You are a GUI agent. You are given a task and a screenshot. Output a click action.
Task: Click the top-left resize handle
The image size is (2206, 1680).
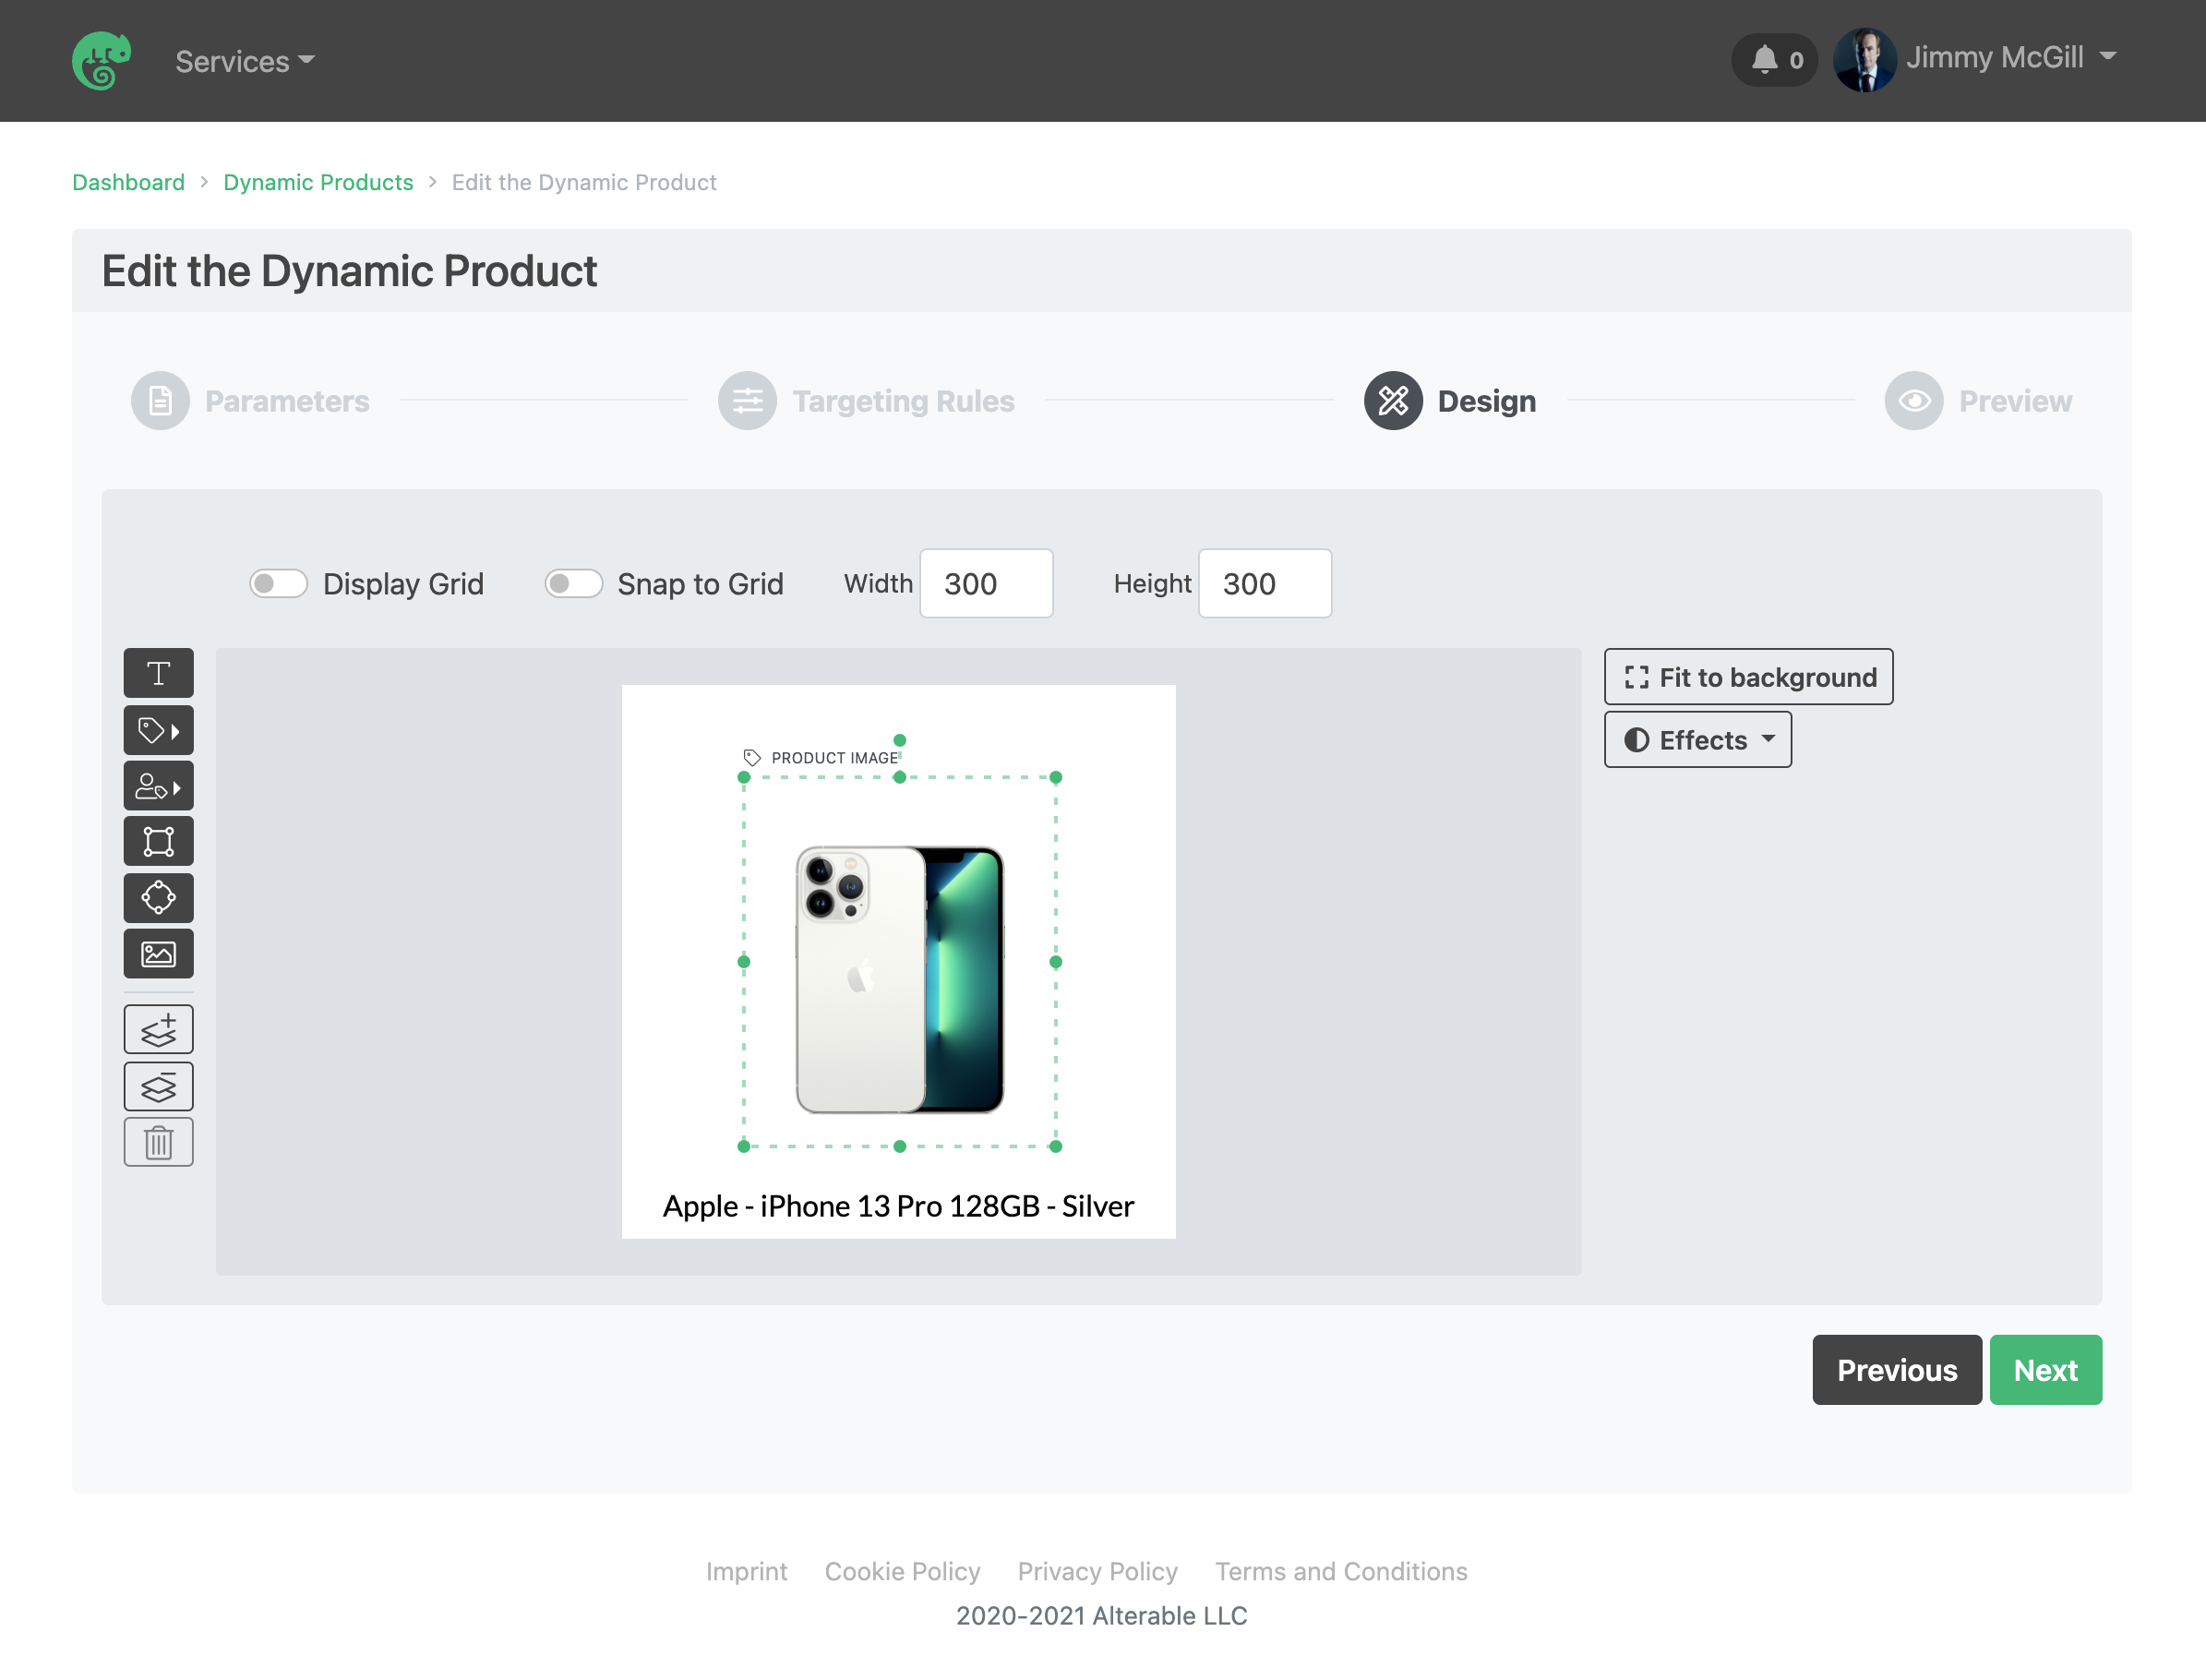click(x=744, y=777)
